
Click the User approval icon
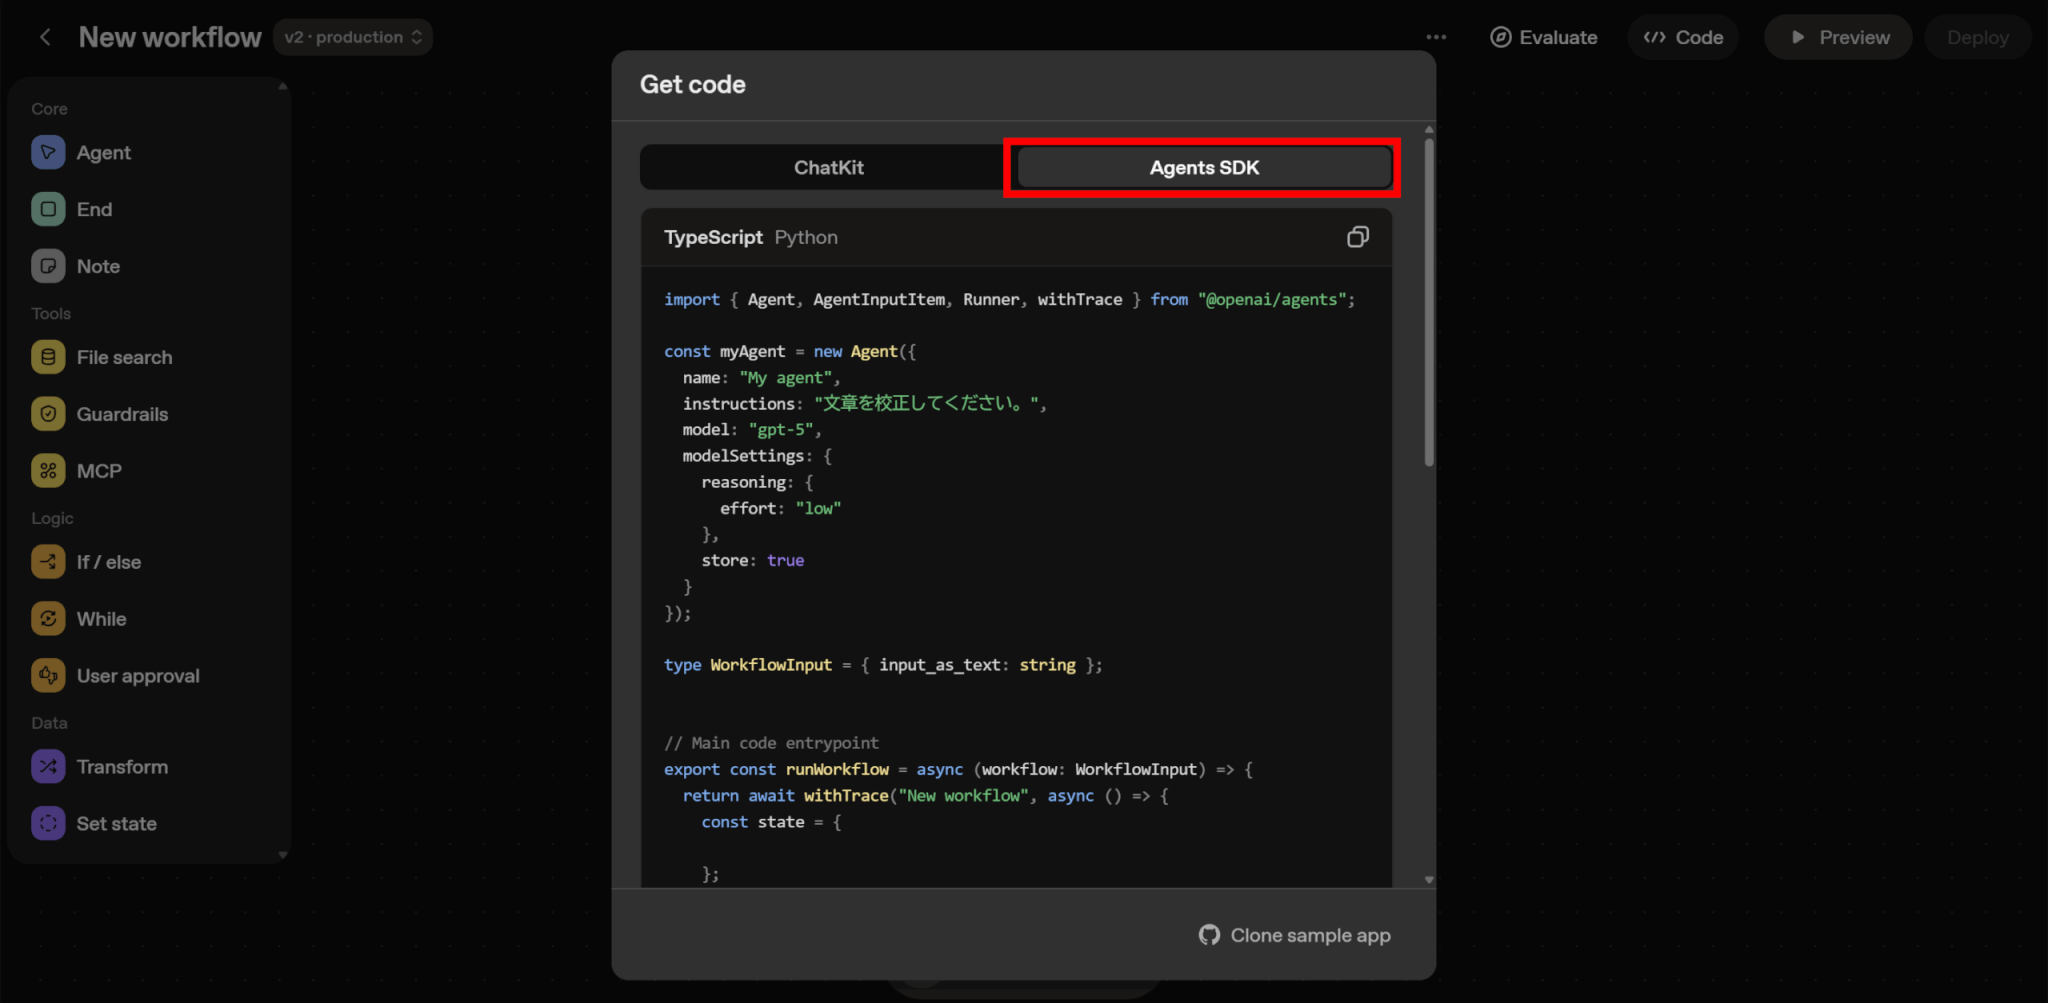pyautogui.click(x=48, y=676)
